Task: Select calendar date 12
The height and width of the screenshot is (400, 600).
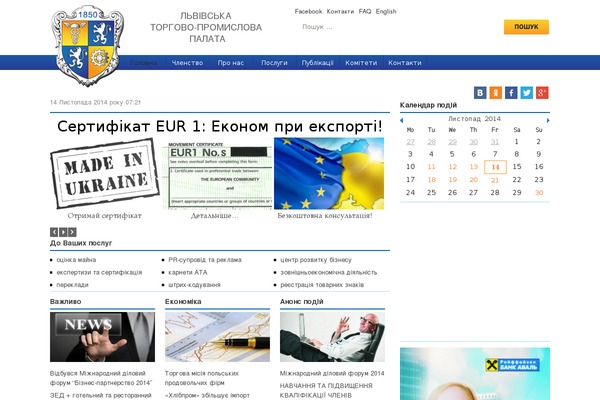Action: [453, 167]
